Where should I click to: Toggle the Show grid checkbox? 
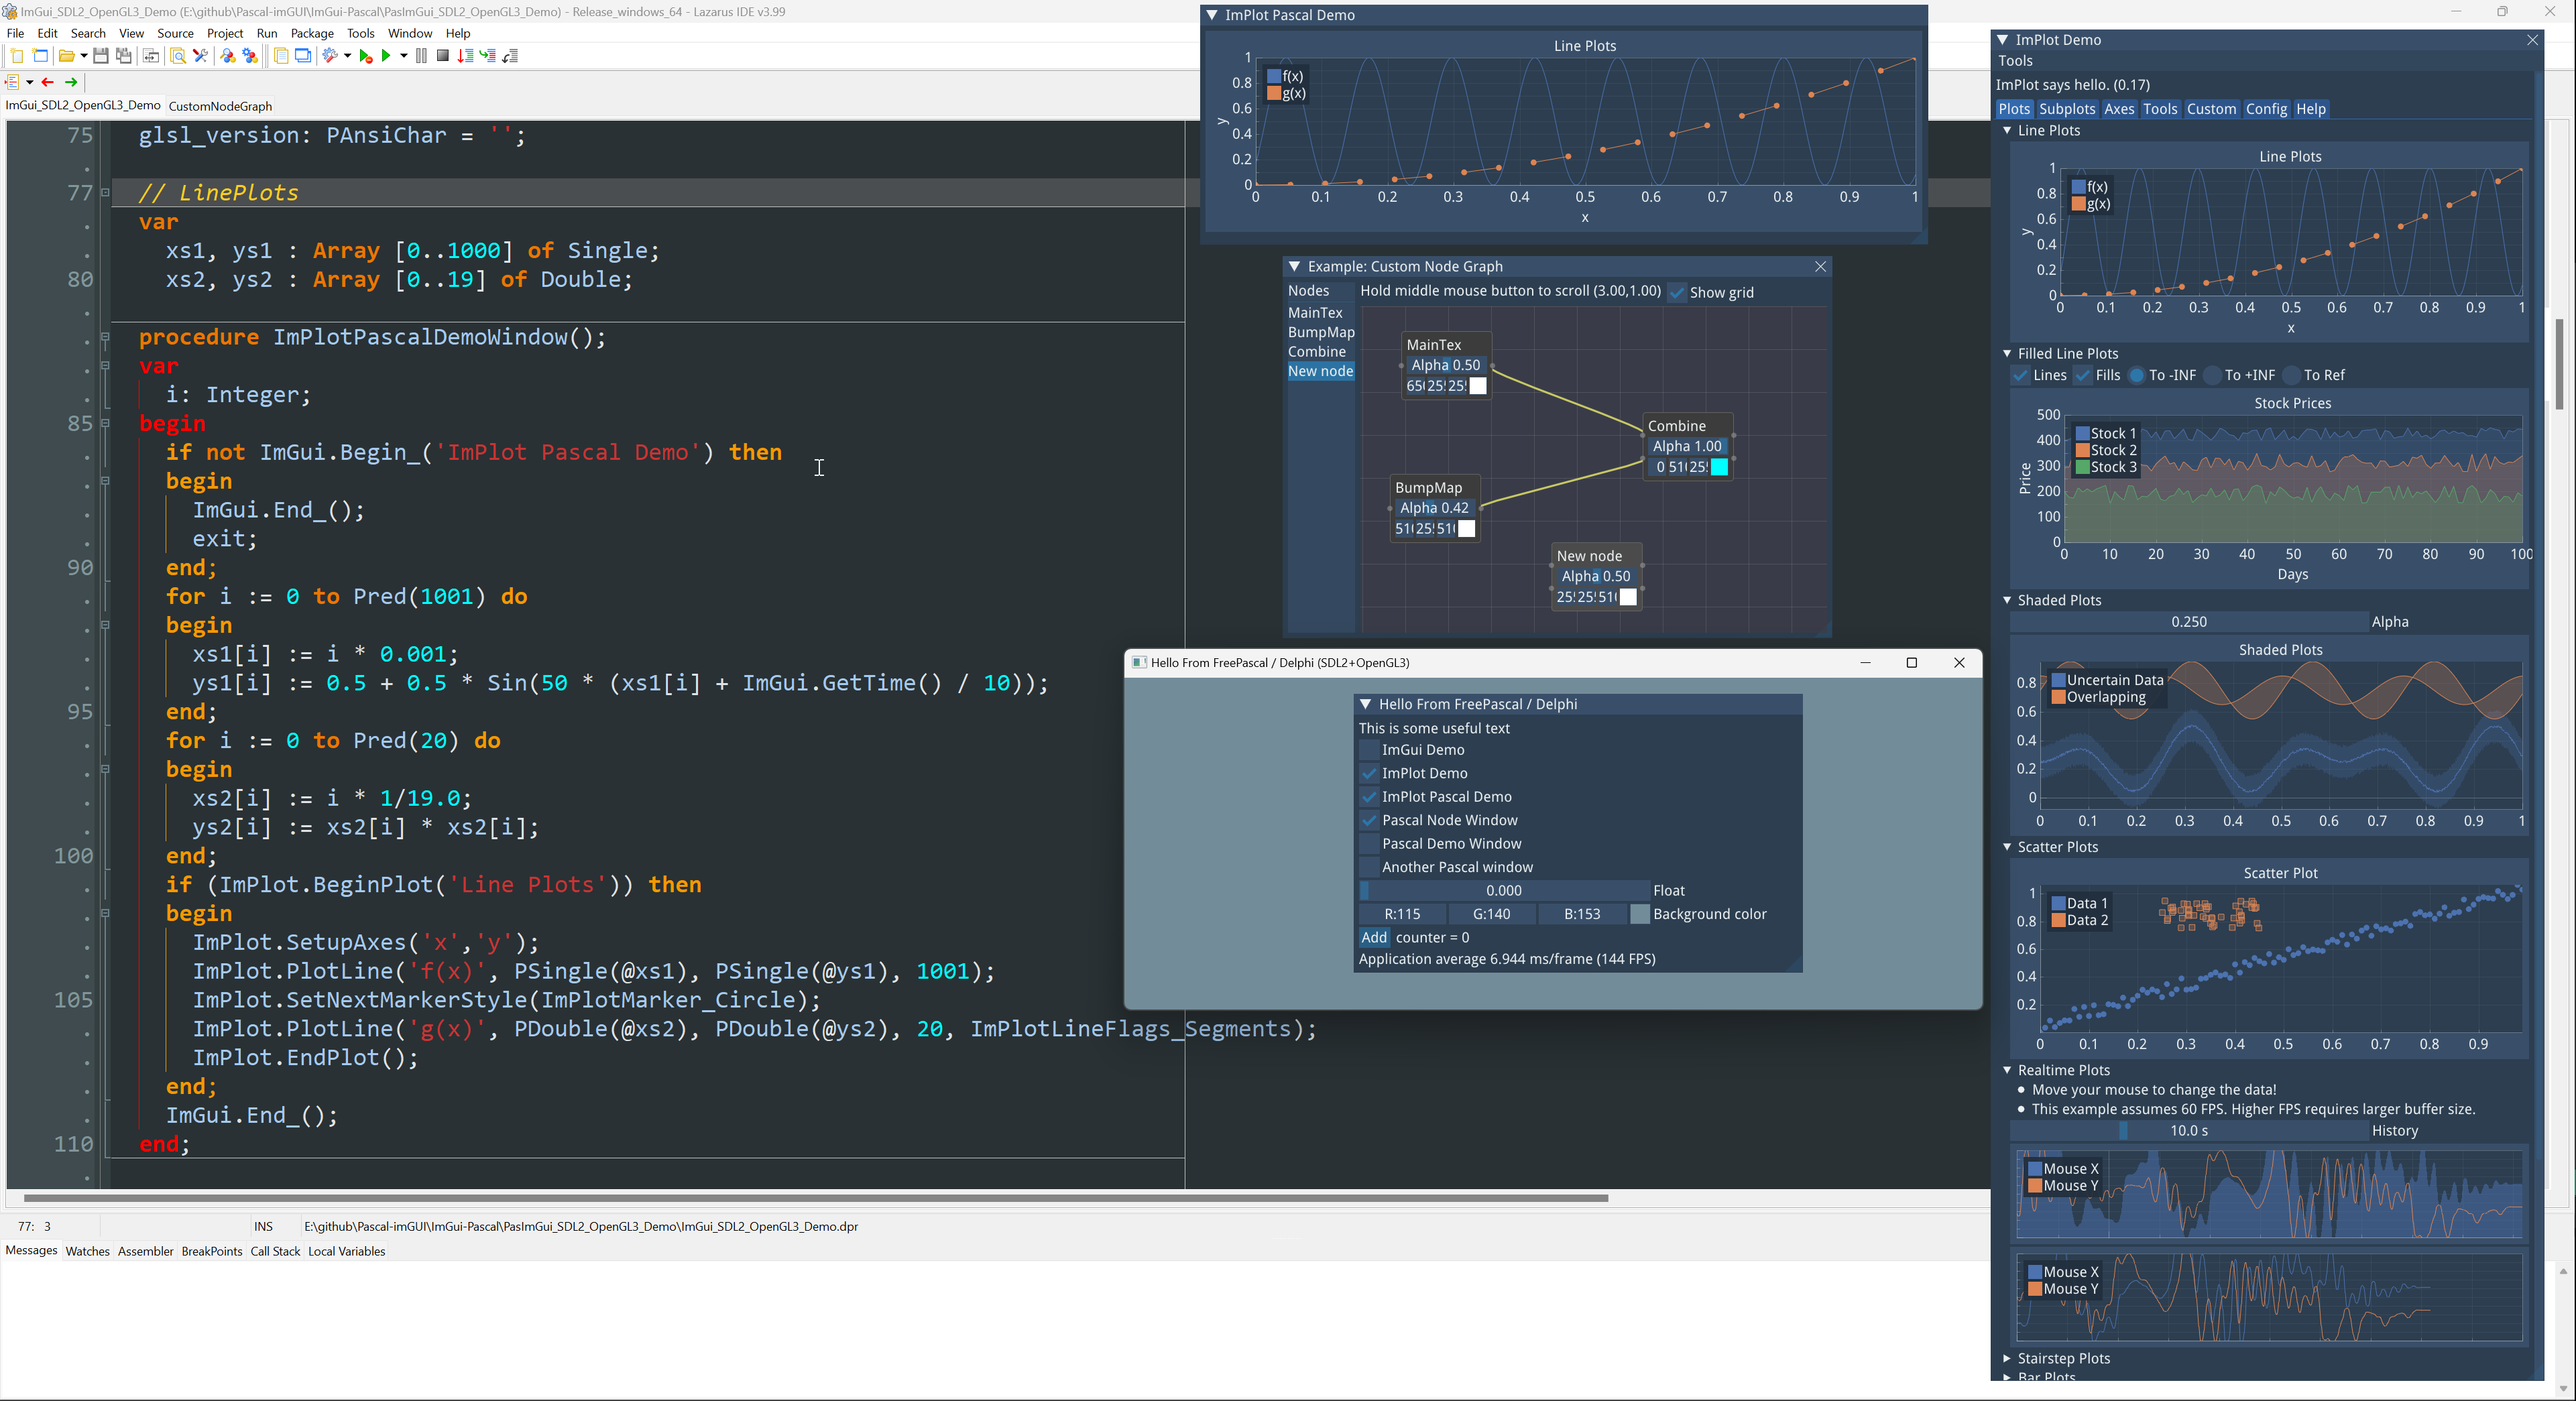pos(1677,293)
